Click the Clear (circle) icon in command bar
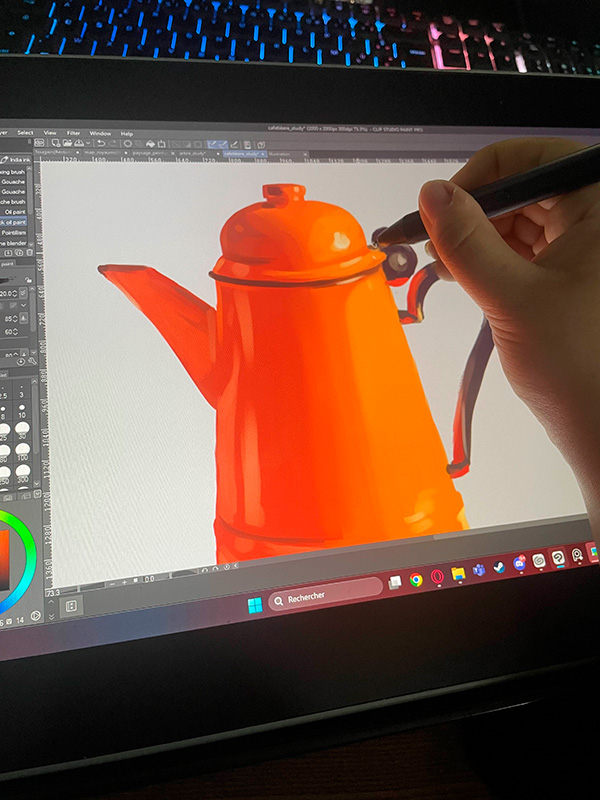Screen dimensions: 600x800 point(128,144)
